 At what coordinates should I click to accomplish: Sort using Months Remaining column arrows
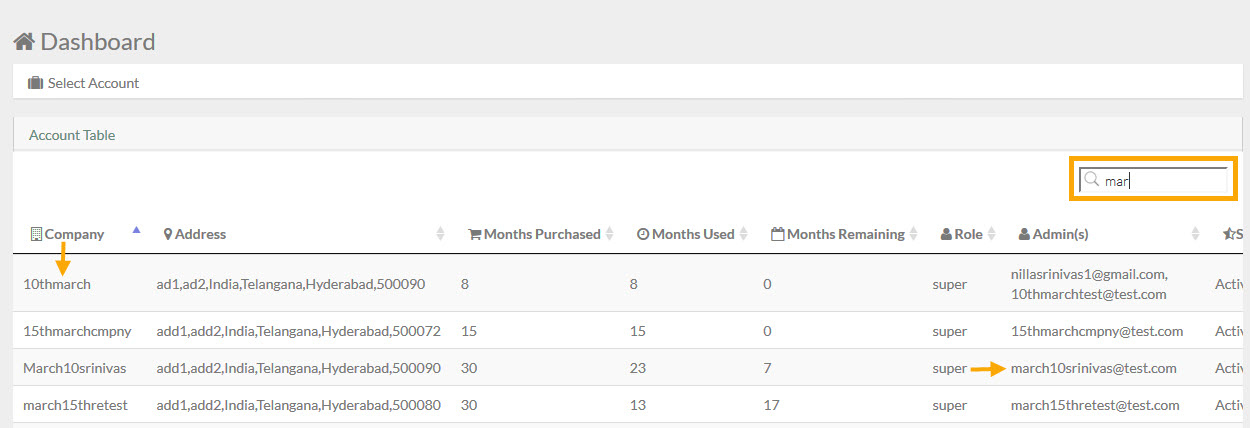pyautogui.click(x=914, y=234)
